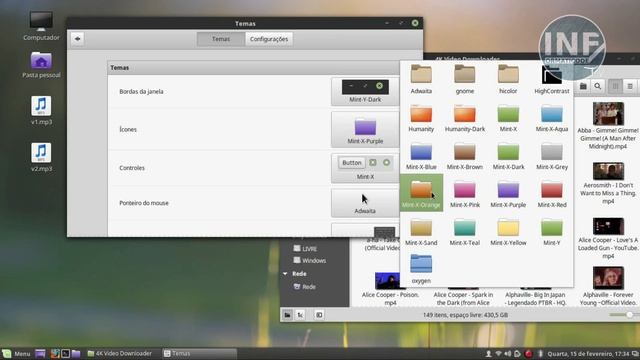Choose the HighContrast icon theme
This screenshot has height=360, width=640.
(x=552, y=80)
